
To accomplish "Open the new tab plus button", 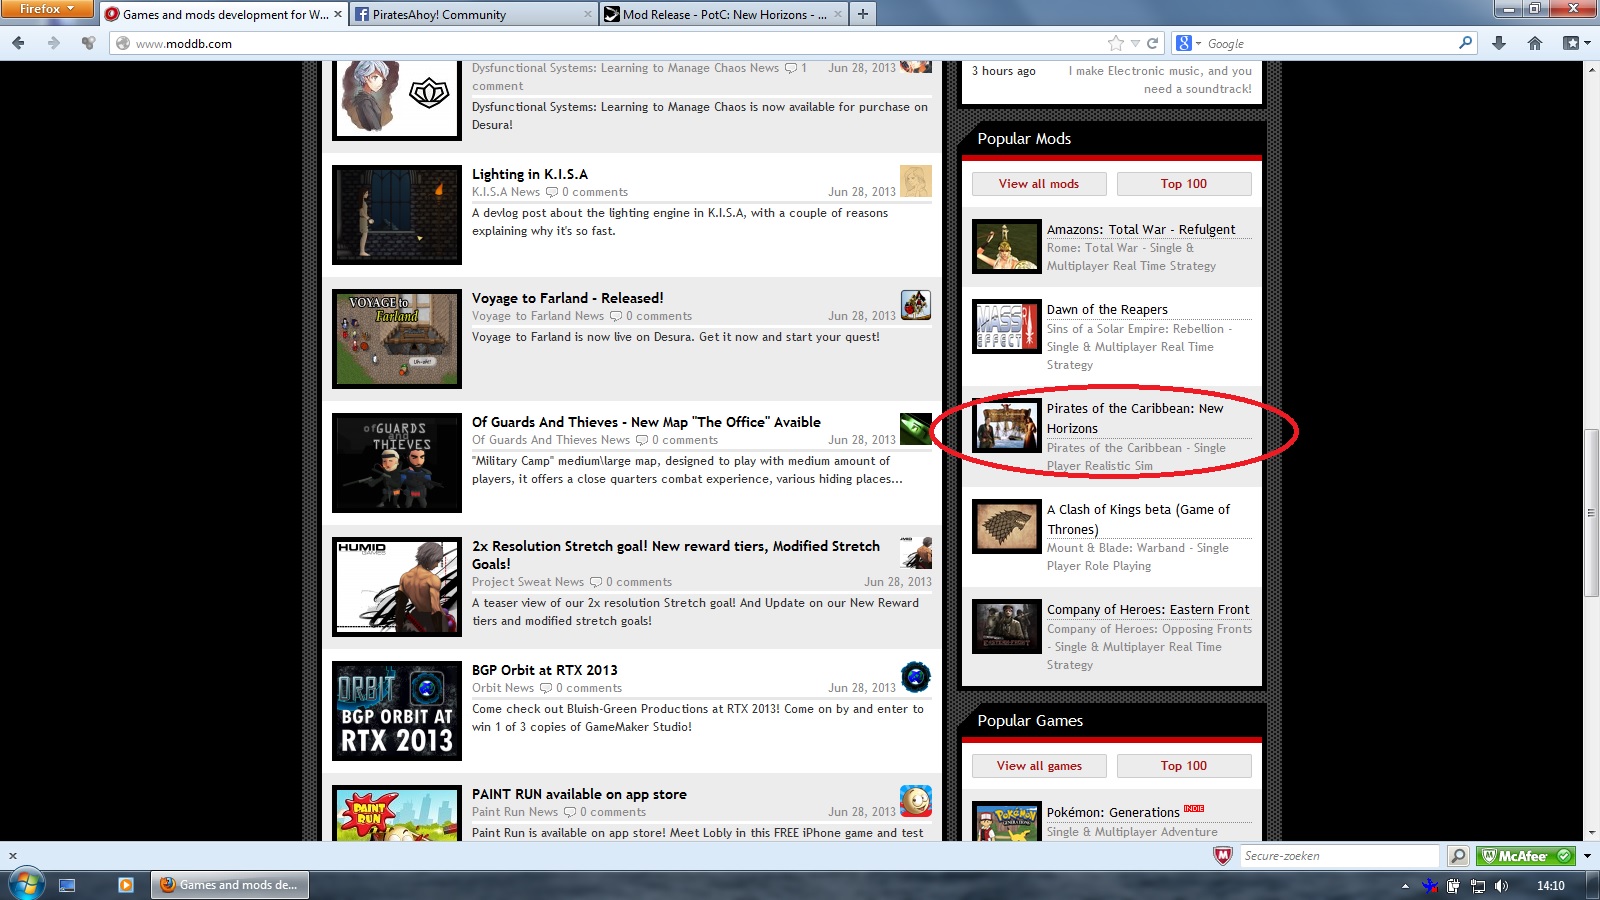I will click(x=862, y=14).
